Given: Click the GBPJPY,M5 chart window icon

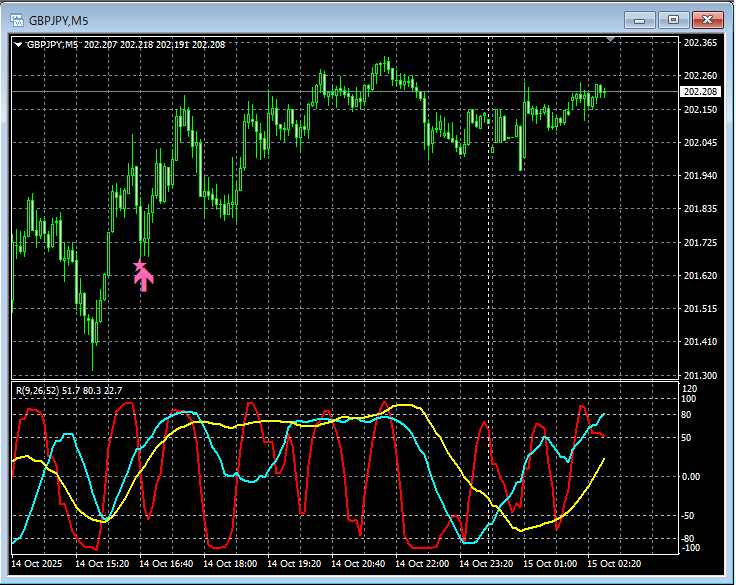Looking at the screenshot, I should coord(17,20).
